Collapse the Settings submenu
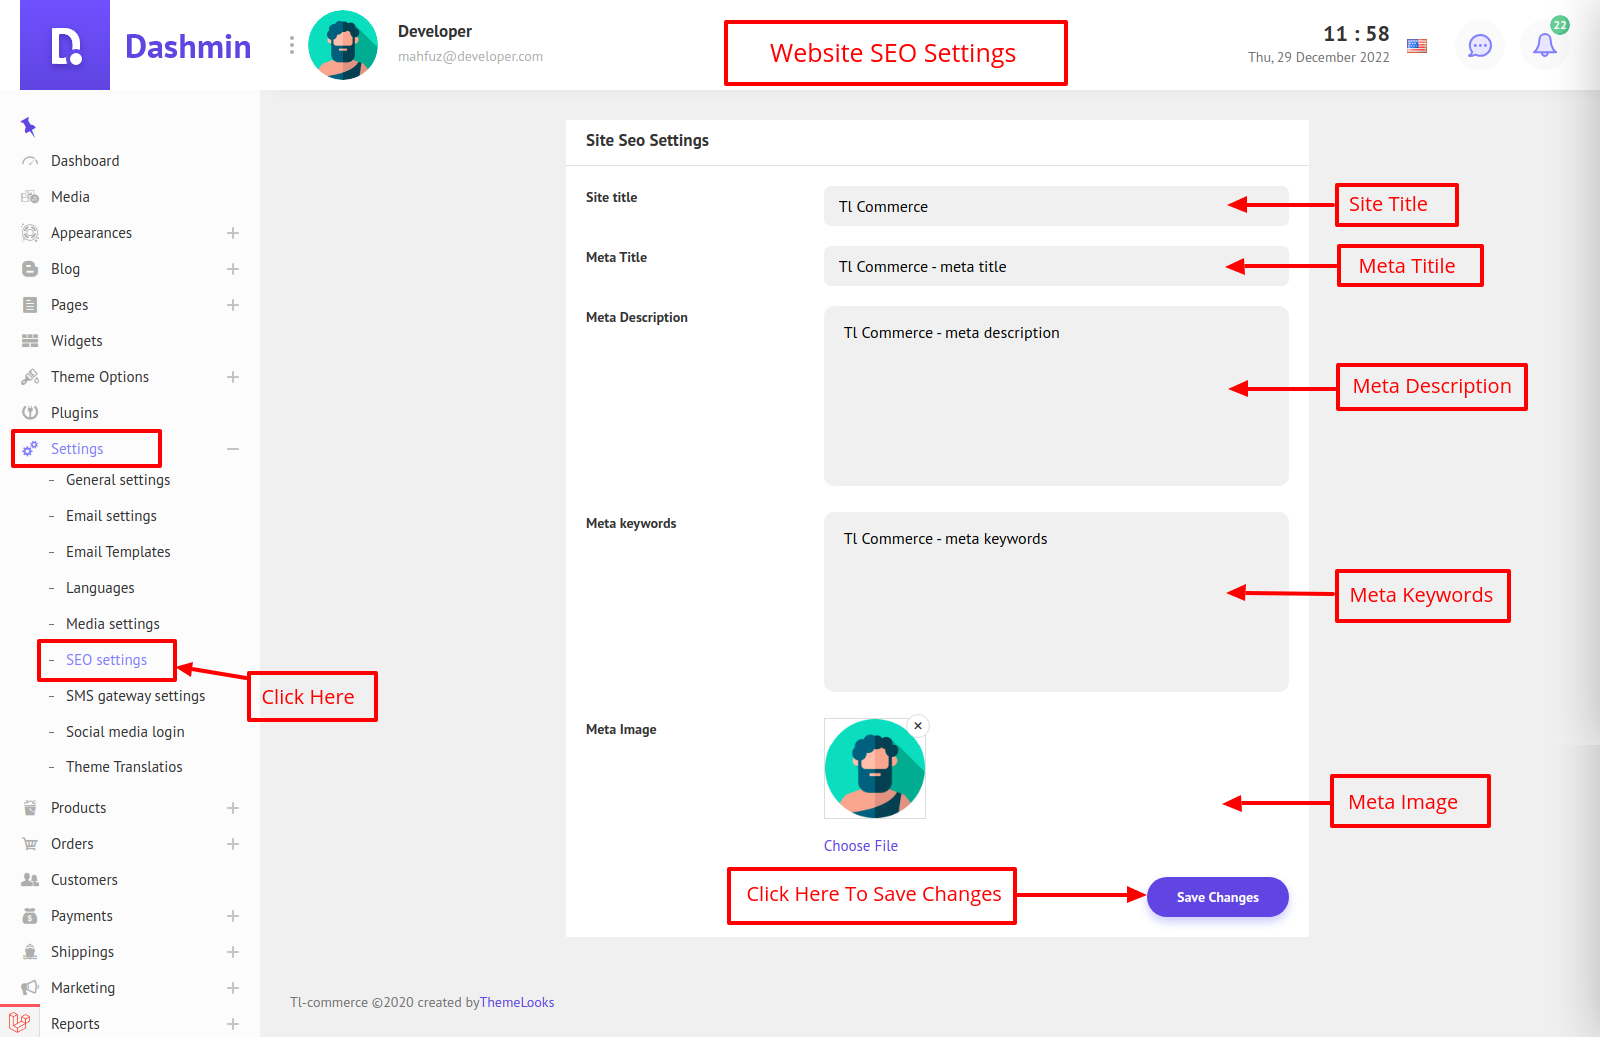1600x1037 pixels. pos(232,449)
